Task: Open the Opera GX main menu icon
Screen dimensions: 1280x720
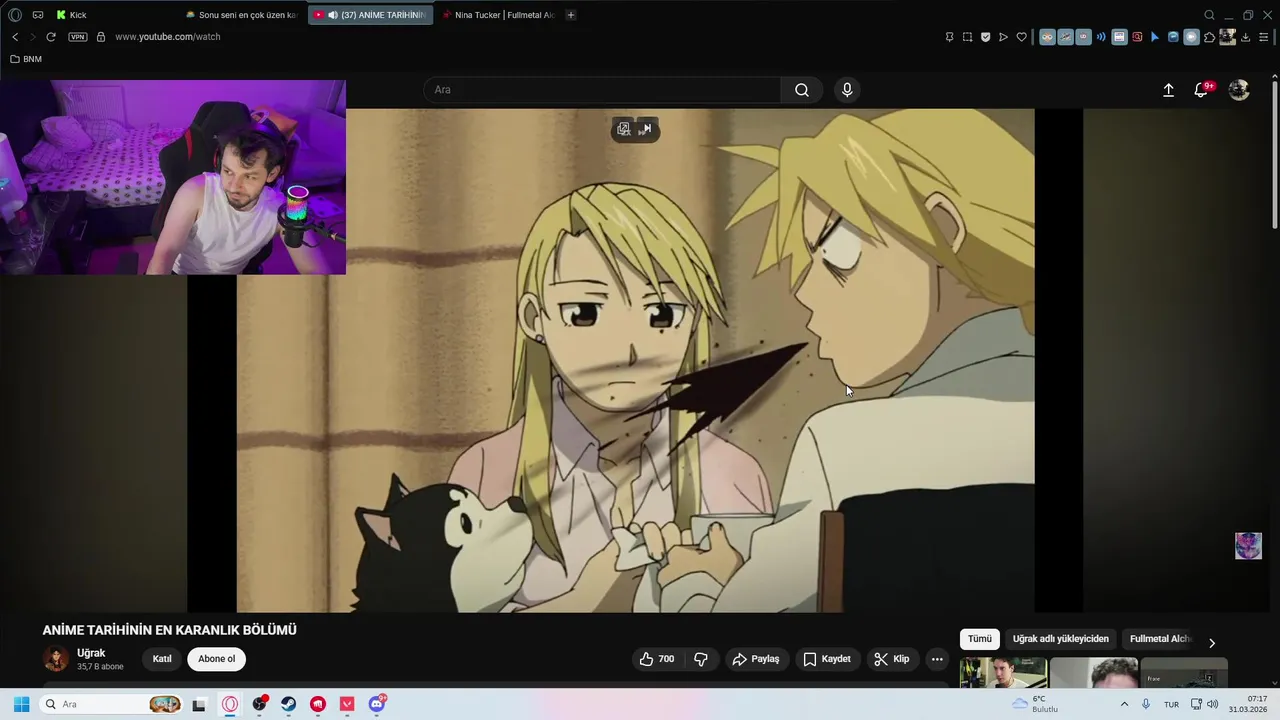Action: (15, 15)
